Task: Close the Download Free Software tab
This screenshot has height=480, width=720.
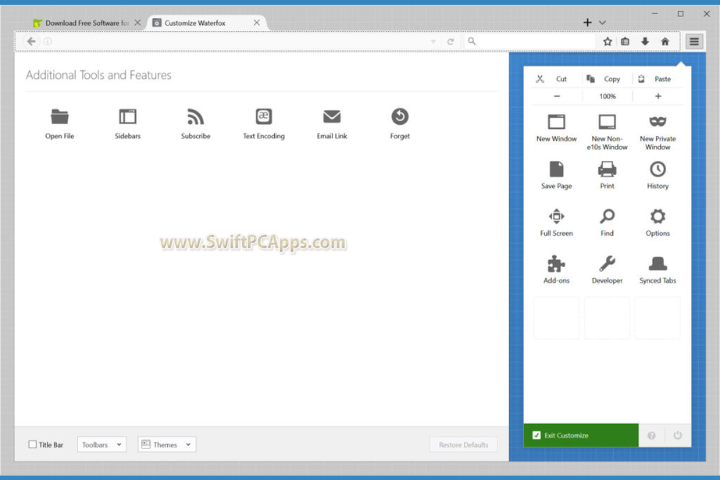Action: pos(137,23)
